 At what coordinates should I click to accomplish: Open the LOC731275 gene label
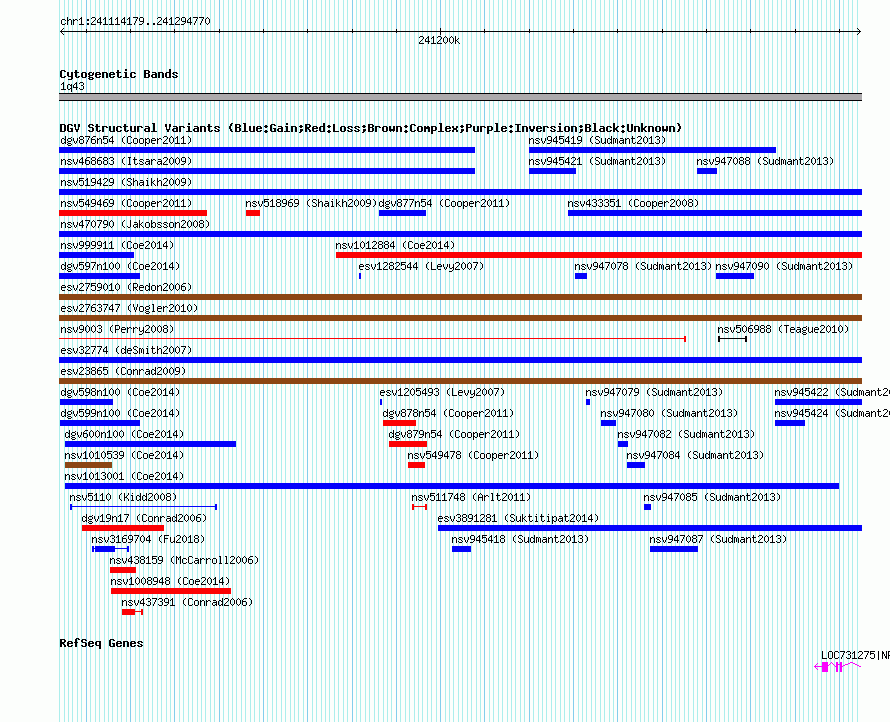(855, 655)
